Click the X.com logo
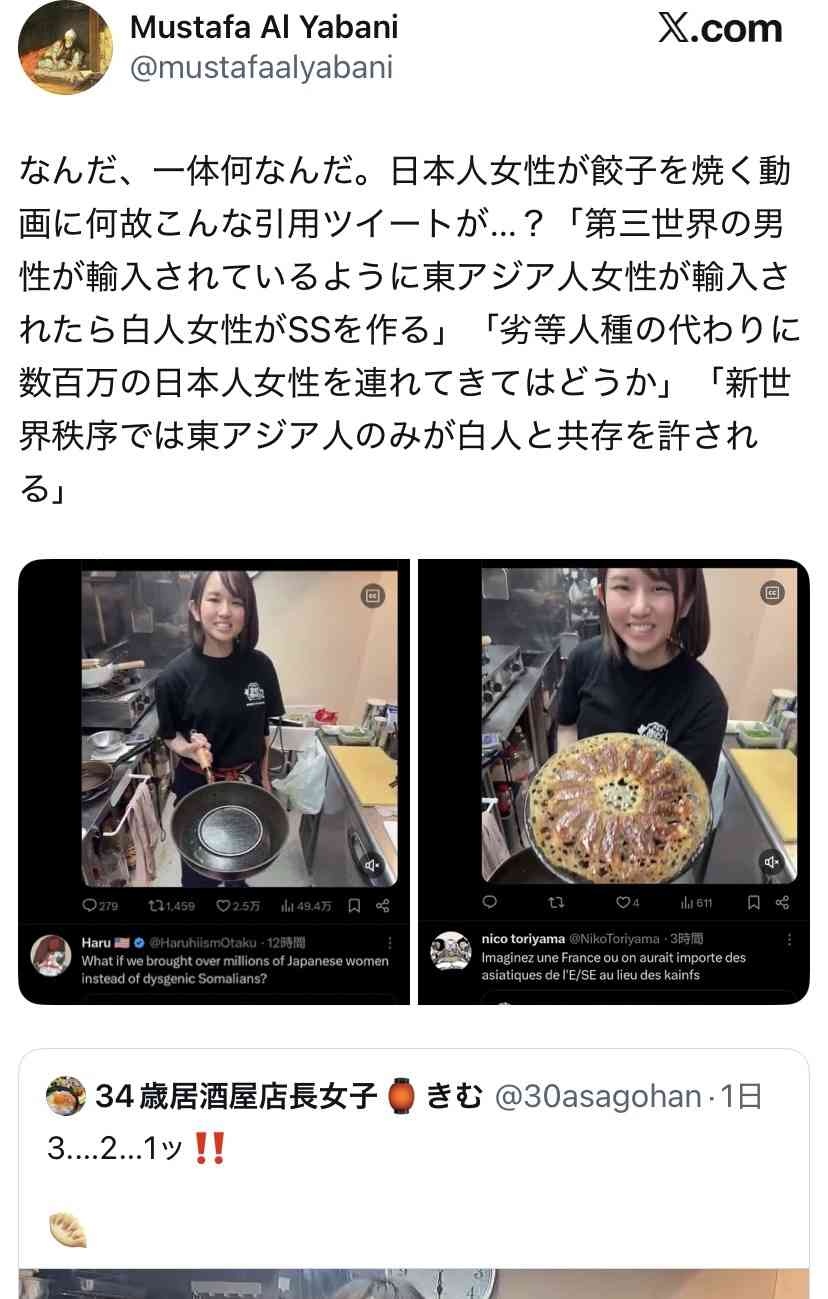The height and width of the screenshot is (1299, 828). pyautogui.click(x=720, y=29)
